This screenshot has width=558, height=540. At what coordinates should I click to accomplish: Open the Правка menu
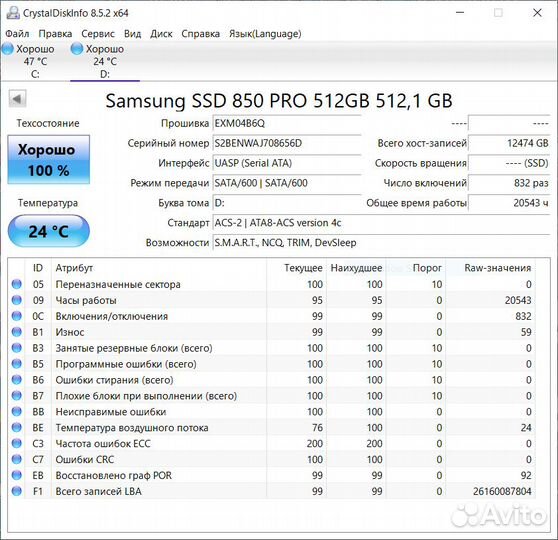click(x=55, y=34)
